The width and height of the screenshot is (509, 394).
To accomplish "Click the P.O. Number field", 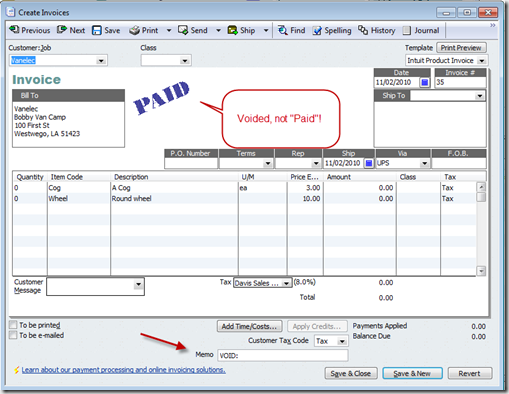I will click(191, 163).
